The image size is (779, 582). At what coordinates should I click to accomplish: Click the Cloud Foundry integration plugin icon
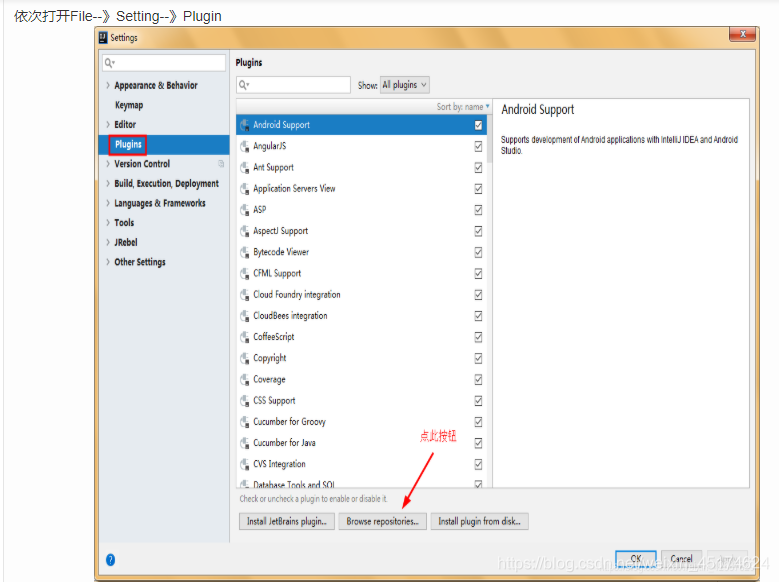pyautogui.click(x=245, y=295)
